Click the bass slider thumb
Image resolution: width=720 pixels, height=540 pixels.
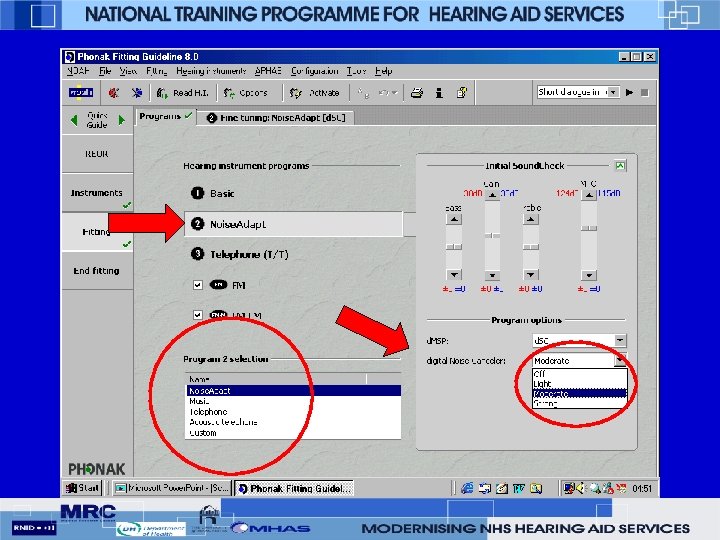[454, 247]
